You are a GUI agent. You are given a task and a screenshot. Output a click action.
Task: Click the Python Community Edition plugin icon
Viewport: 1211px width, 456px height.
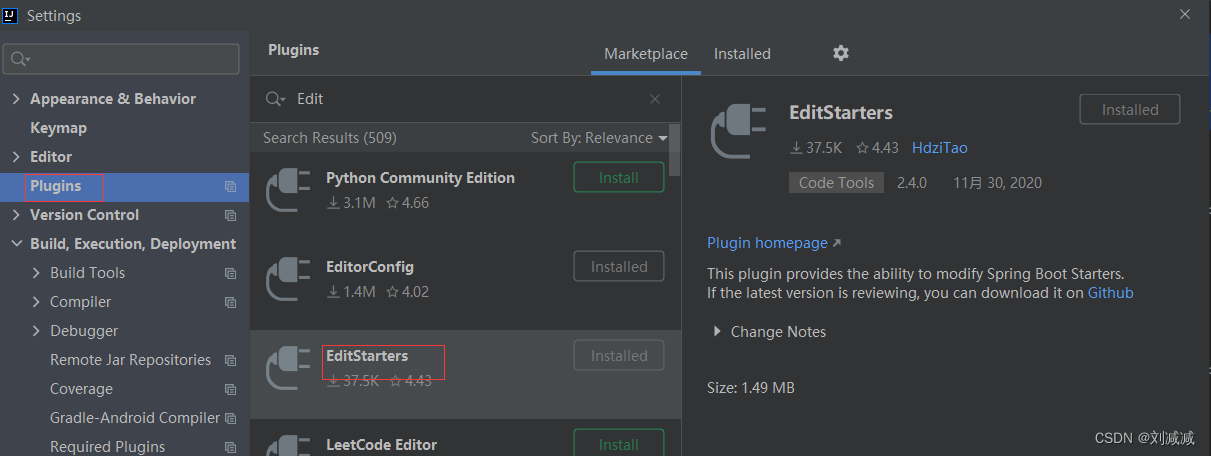(x=288, y=190)
